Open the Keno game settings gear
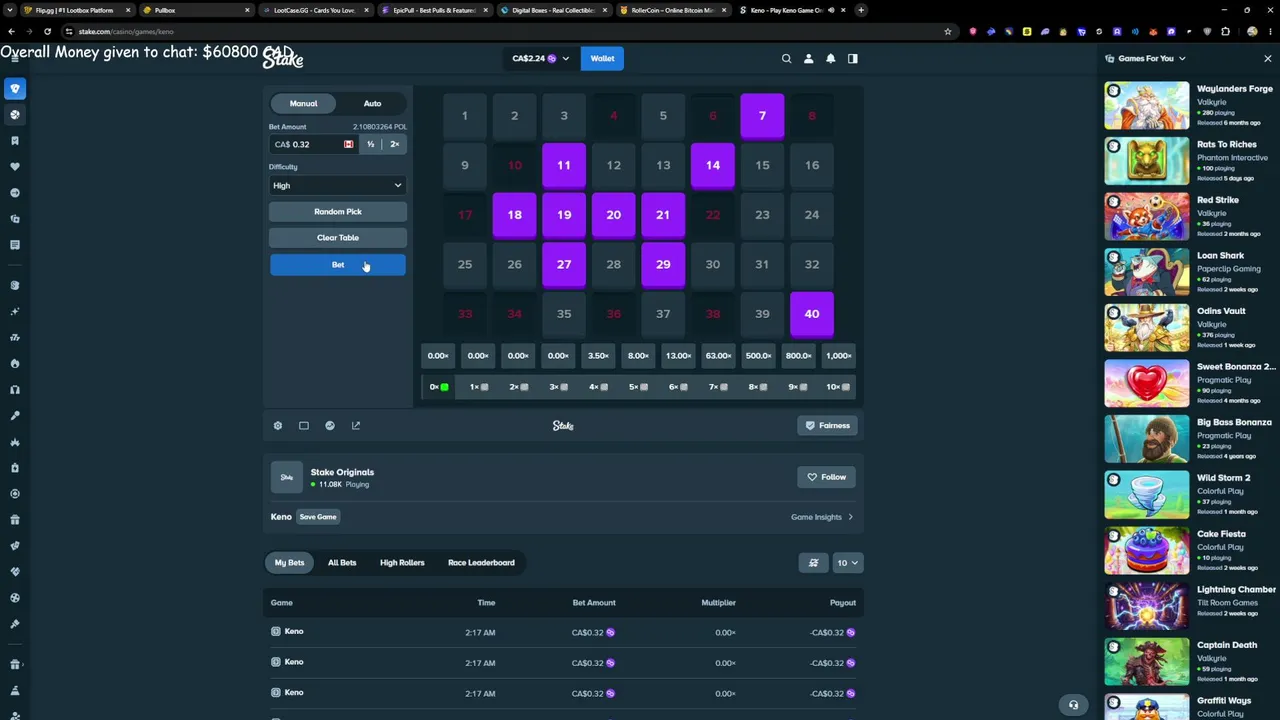This screenshot has width=1280, height=720. [x=278, y=426]
